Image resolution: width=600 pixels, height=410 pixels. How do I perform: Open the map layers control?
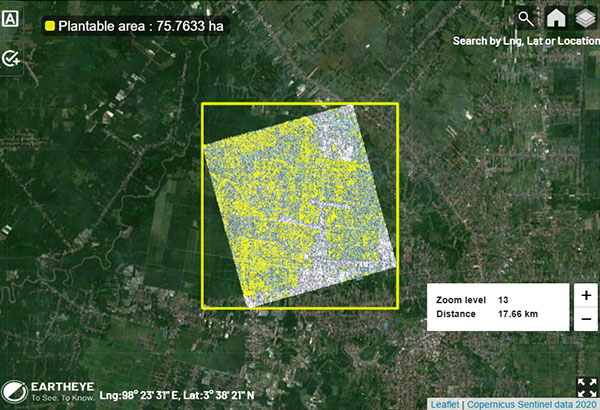(584, 18)
